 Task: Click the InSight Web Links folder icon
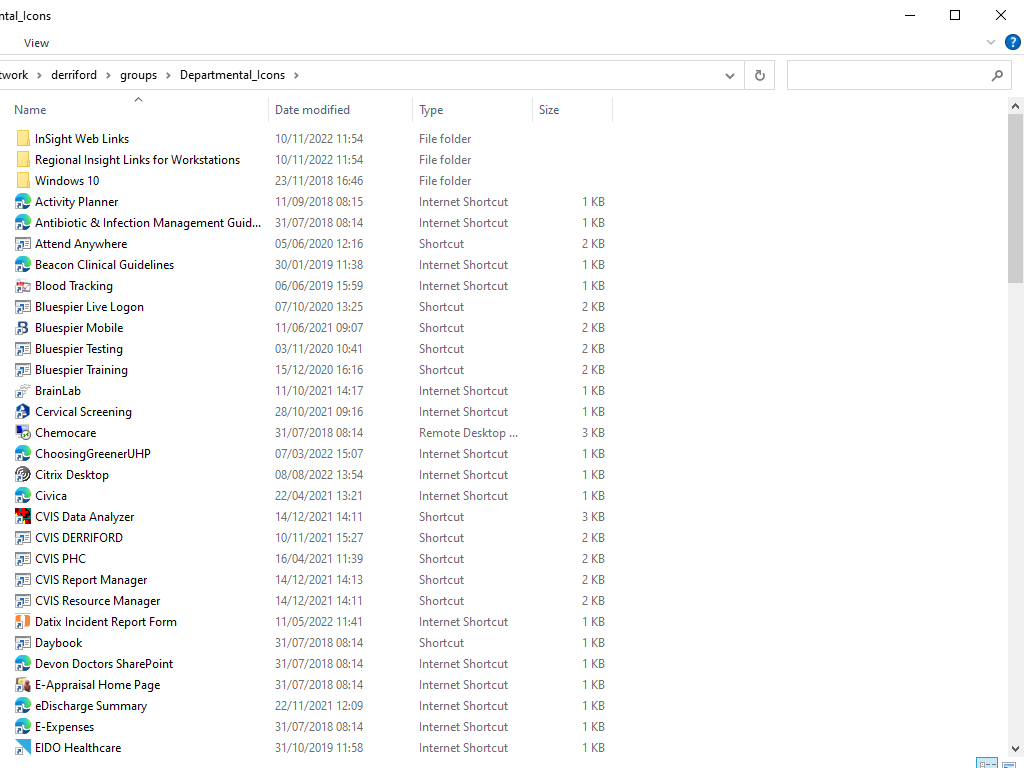click(x=23, y=138)
